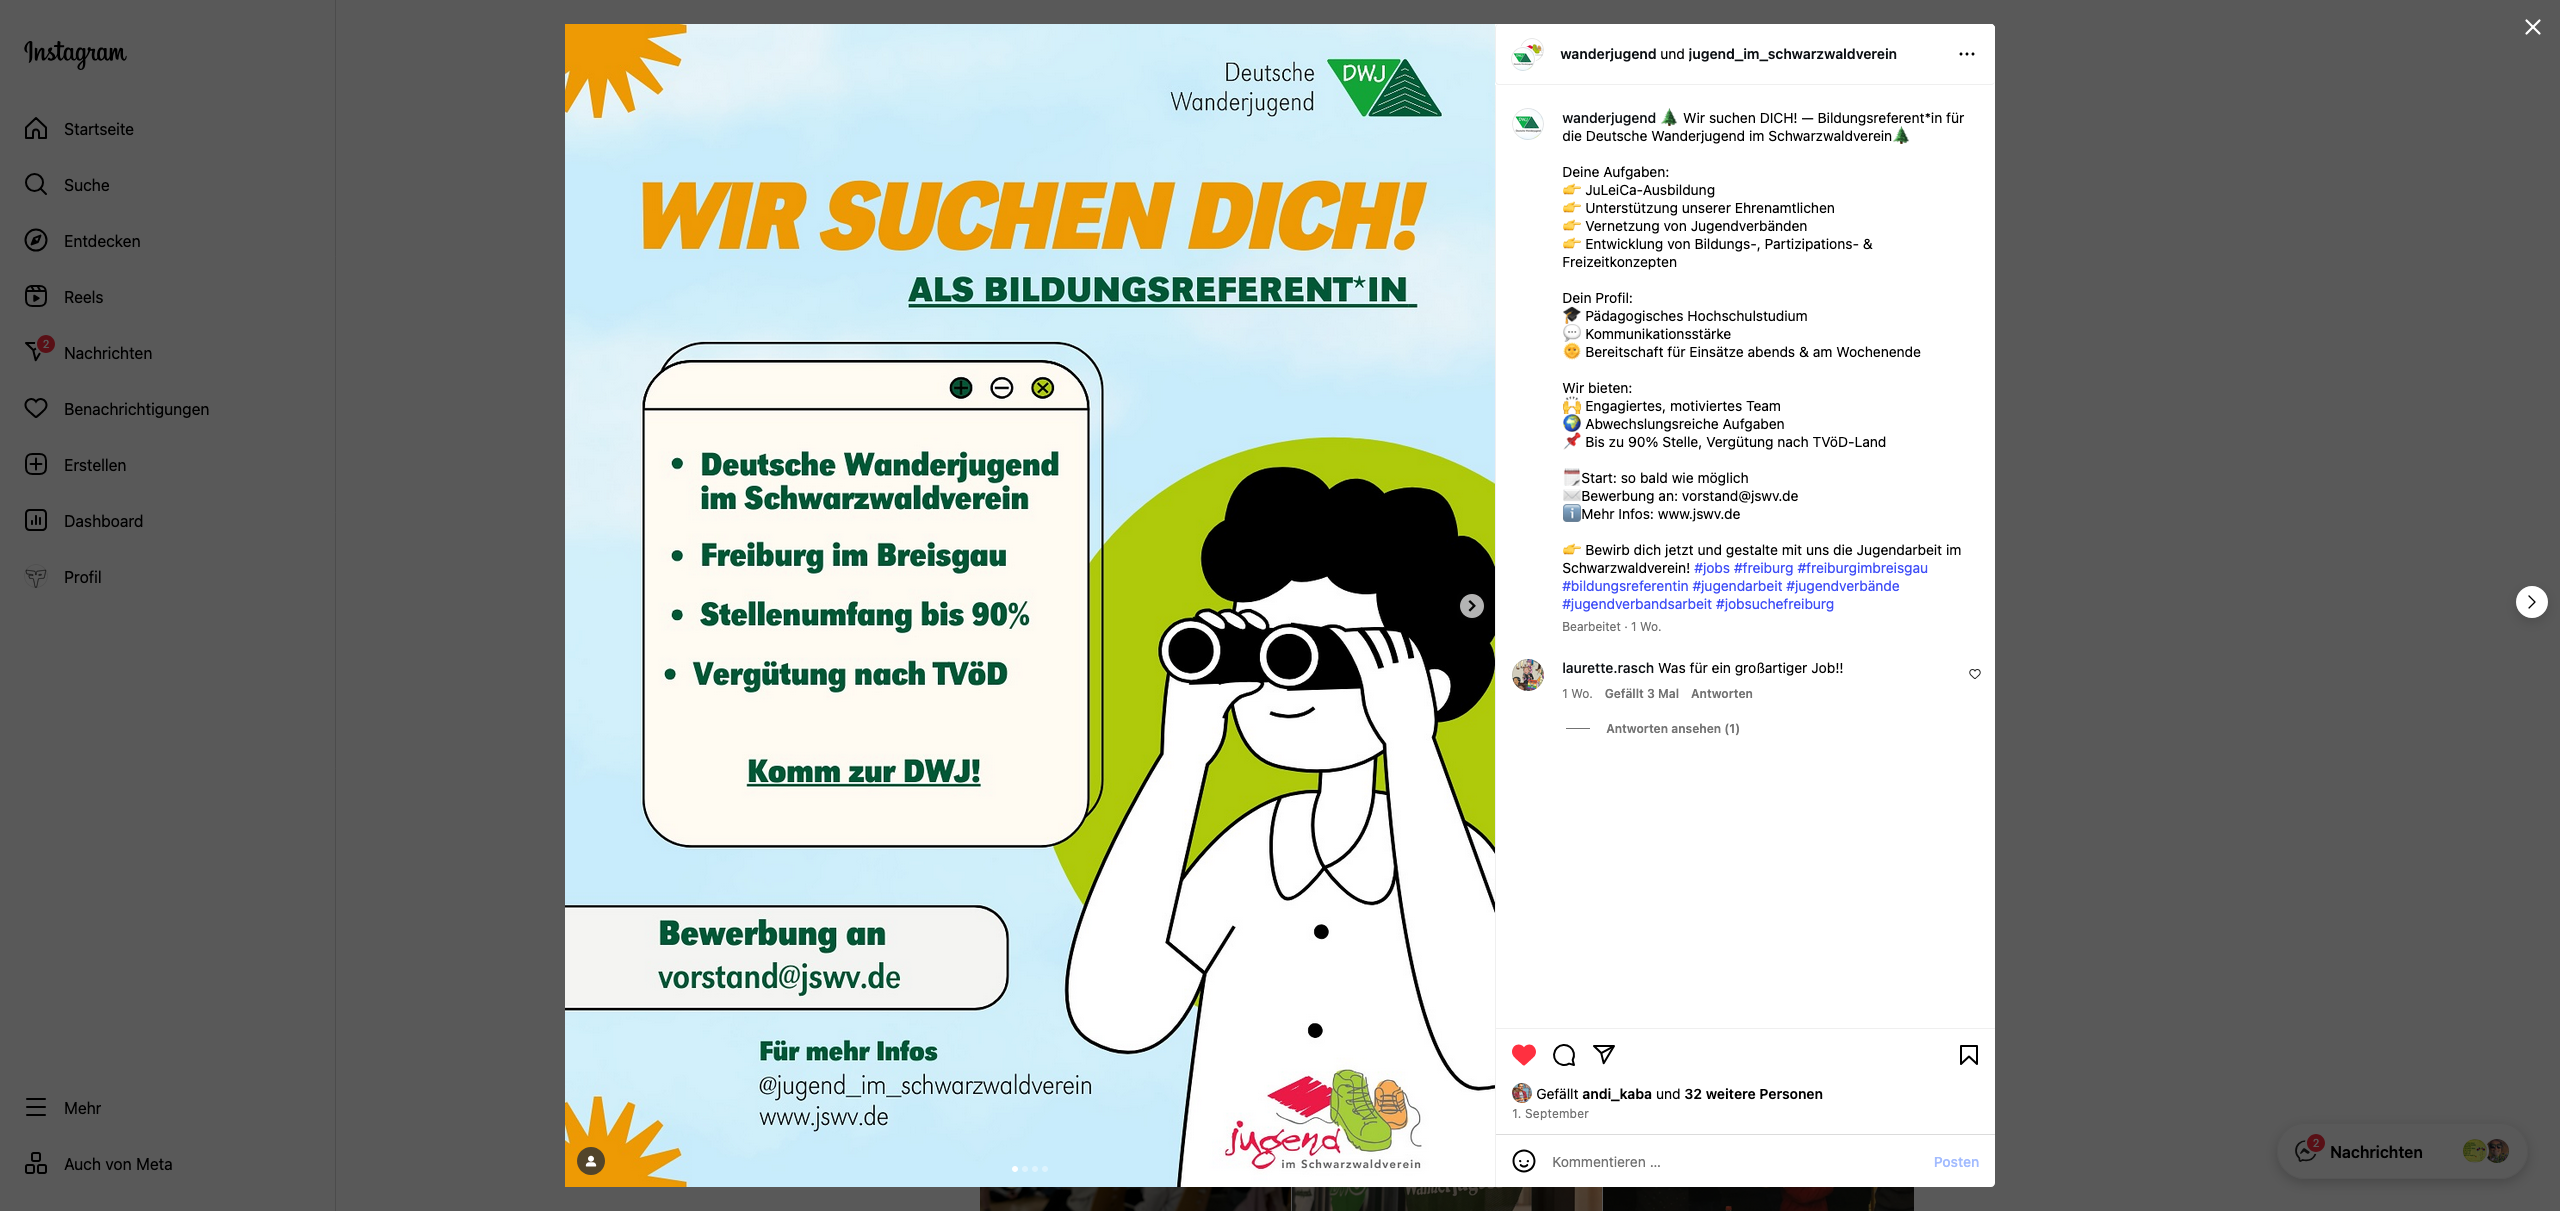Screen dimensions: 2560x1211
Task: Click the #freiburg hashtag
Action: [x=1763, y=568]
